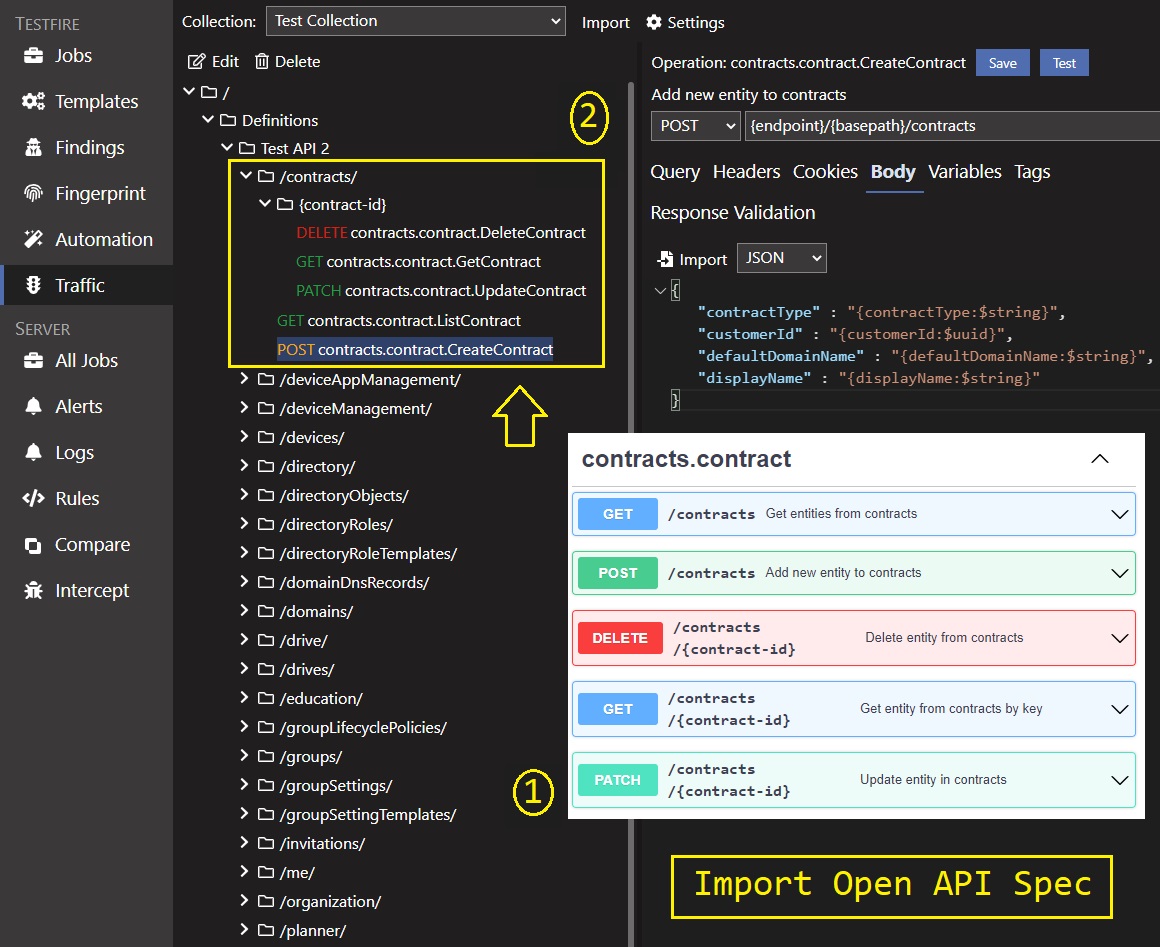Click the /planner/ folder row
1160x947 pixels.
[293, 930]
